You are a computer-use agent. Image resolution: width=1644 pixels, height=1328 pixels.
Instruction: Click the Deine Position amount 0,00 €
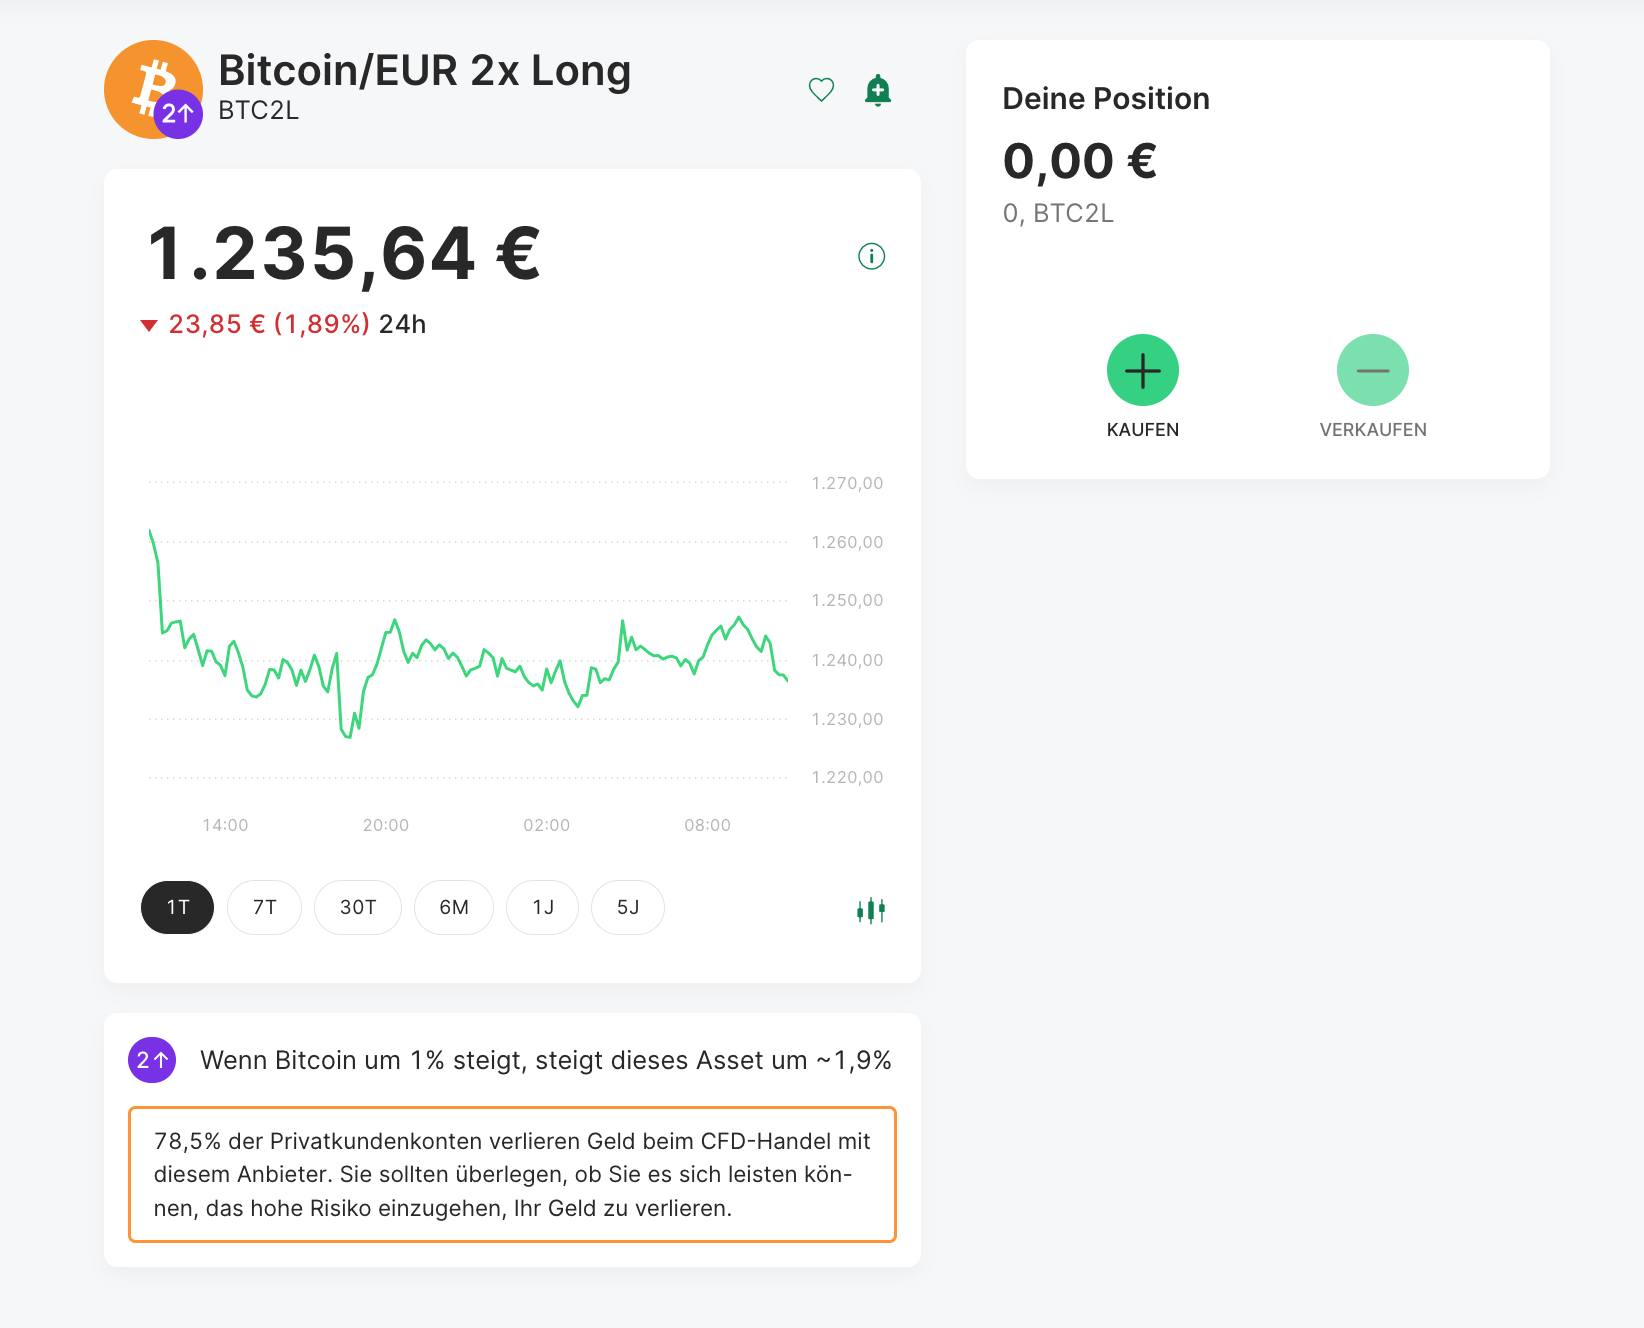click(1079, 162)
